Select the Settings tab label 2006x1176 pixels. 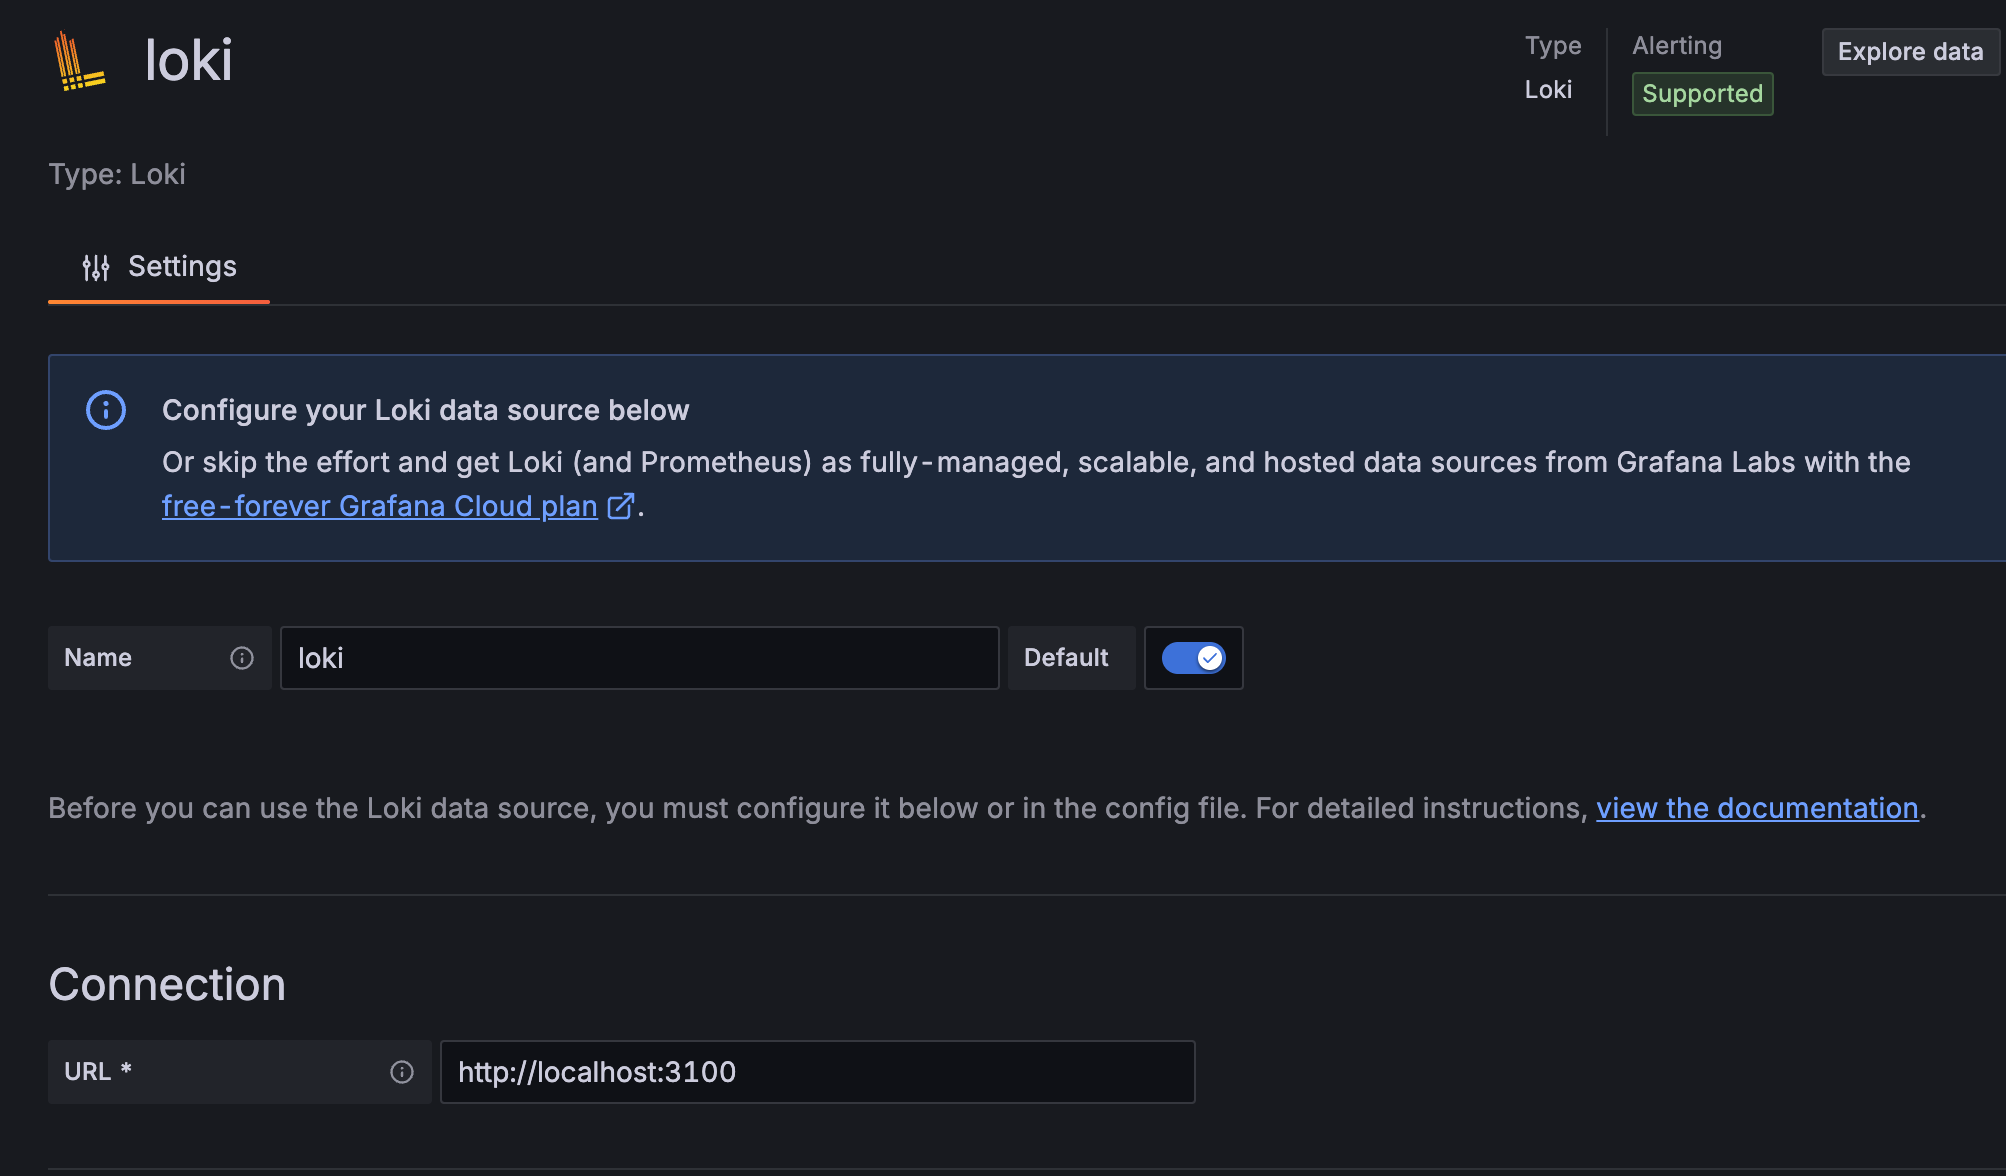(x=182, y=266)
